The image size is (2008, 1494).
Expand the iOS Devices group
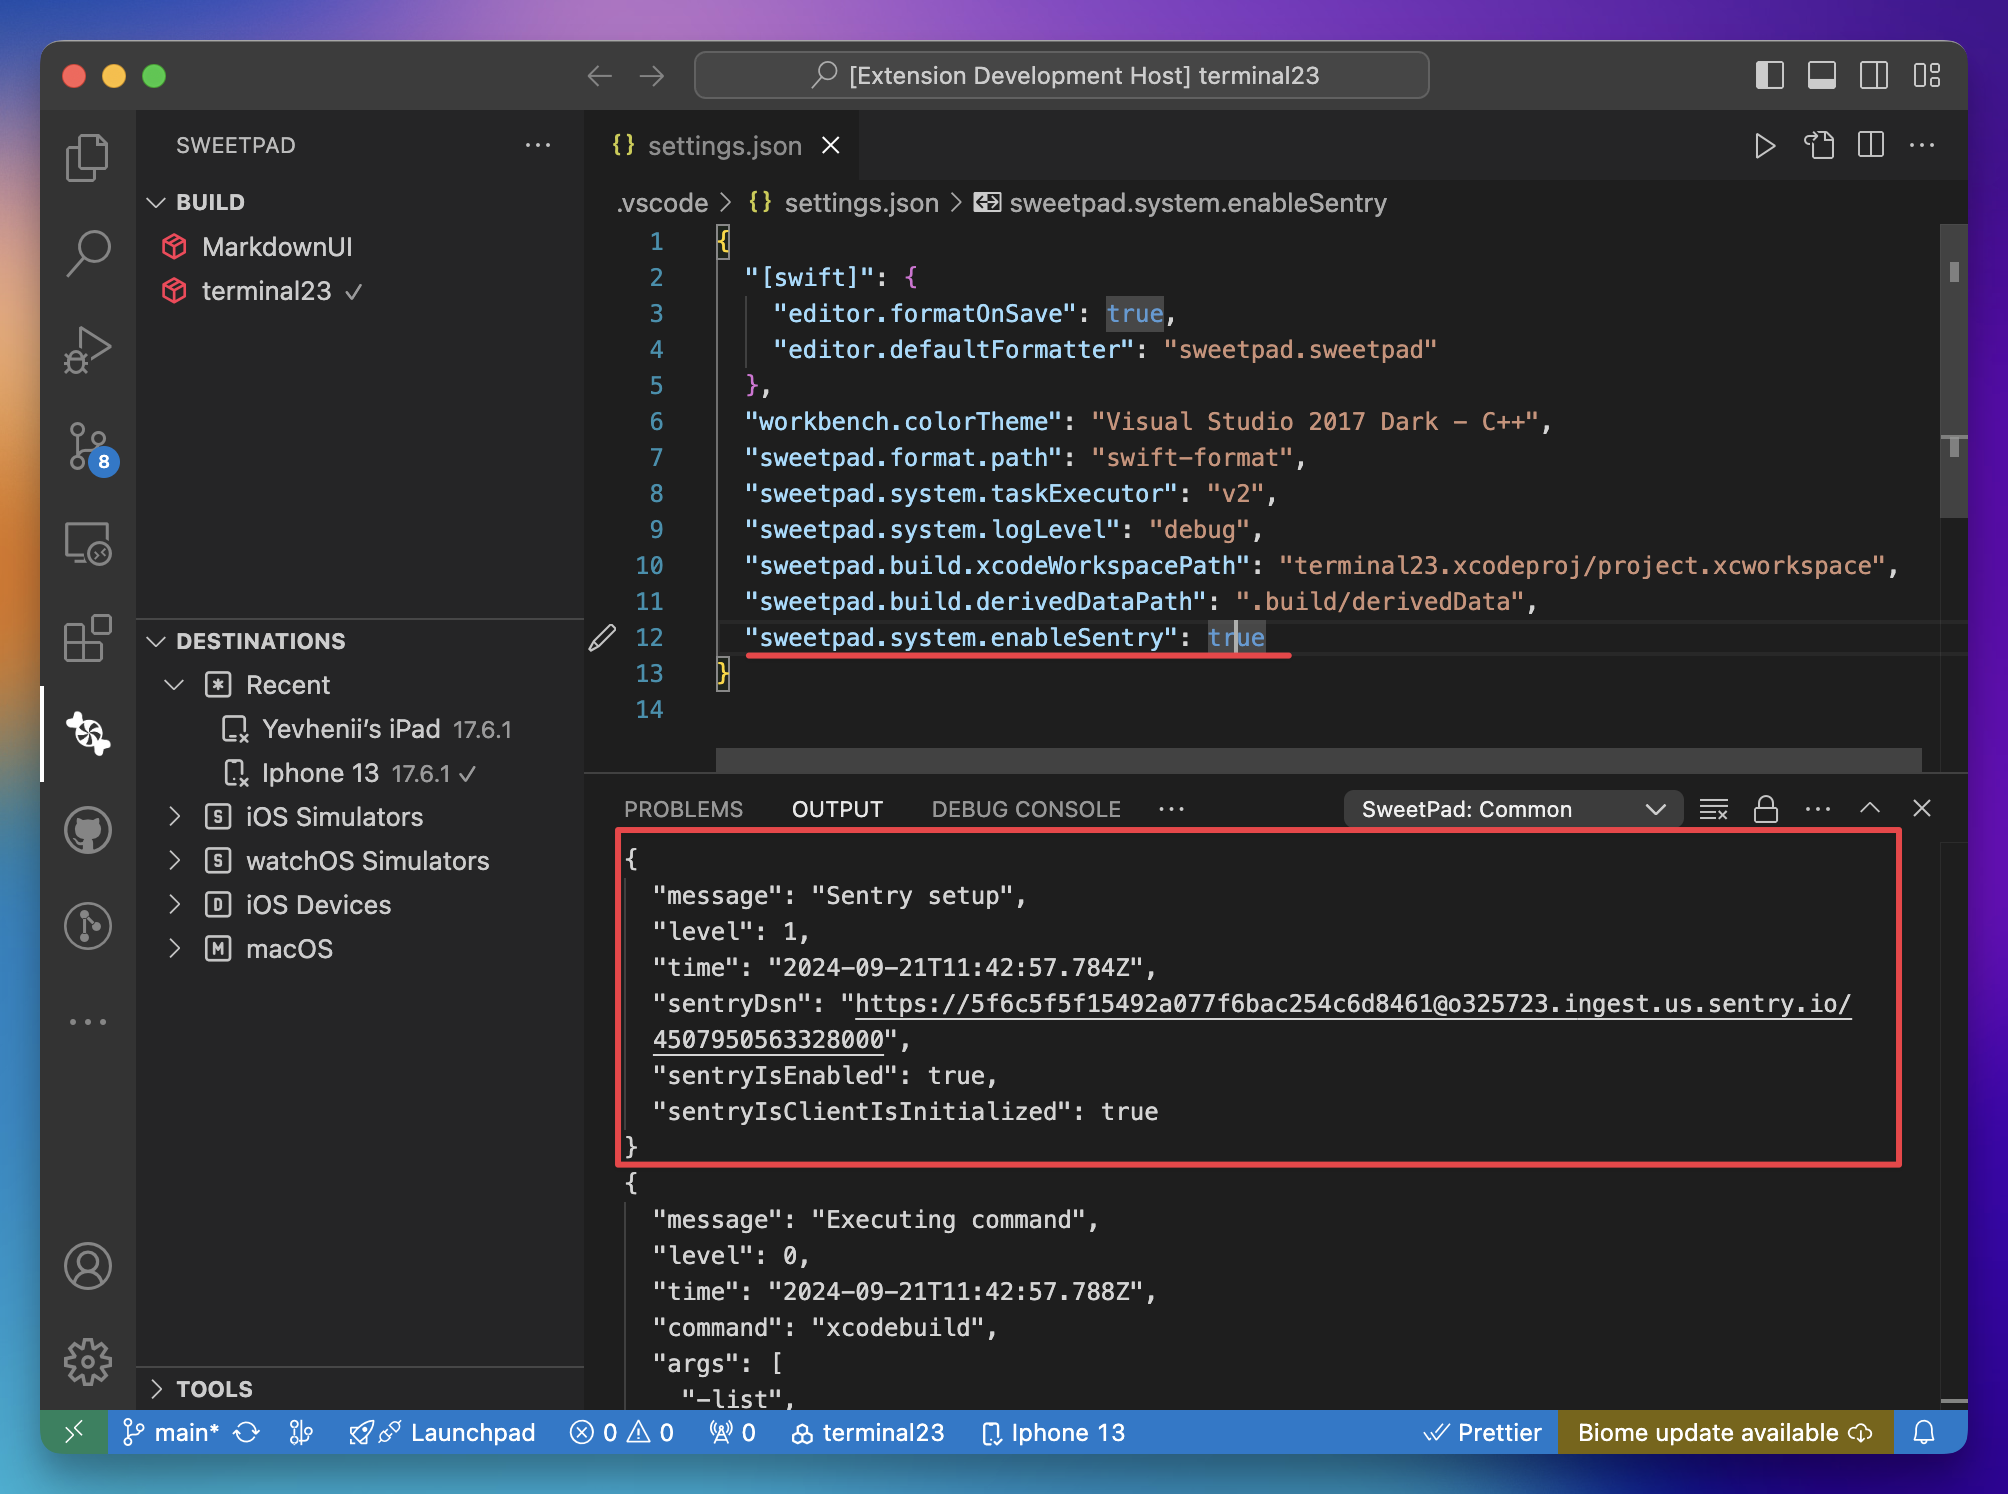174,905
